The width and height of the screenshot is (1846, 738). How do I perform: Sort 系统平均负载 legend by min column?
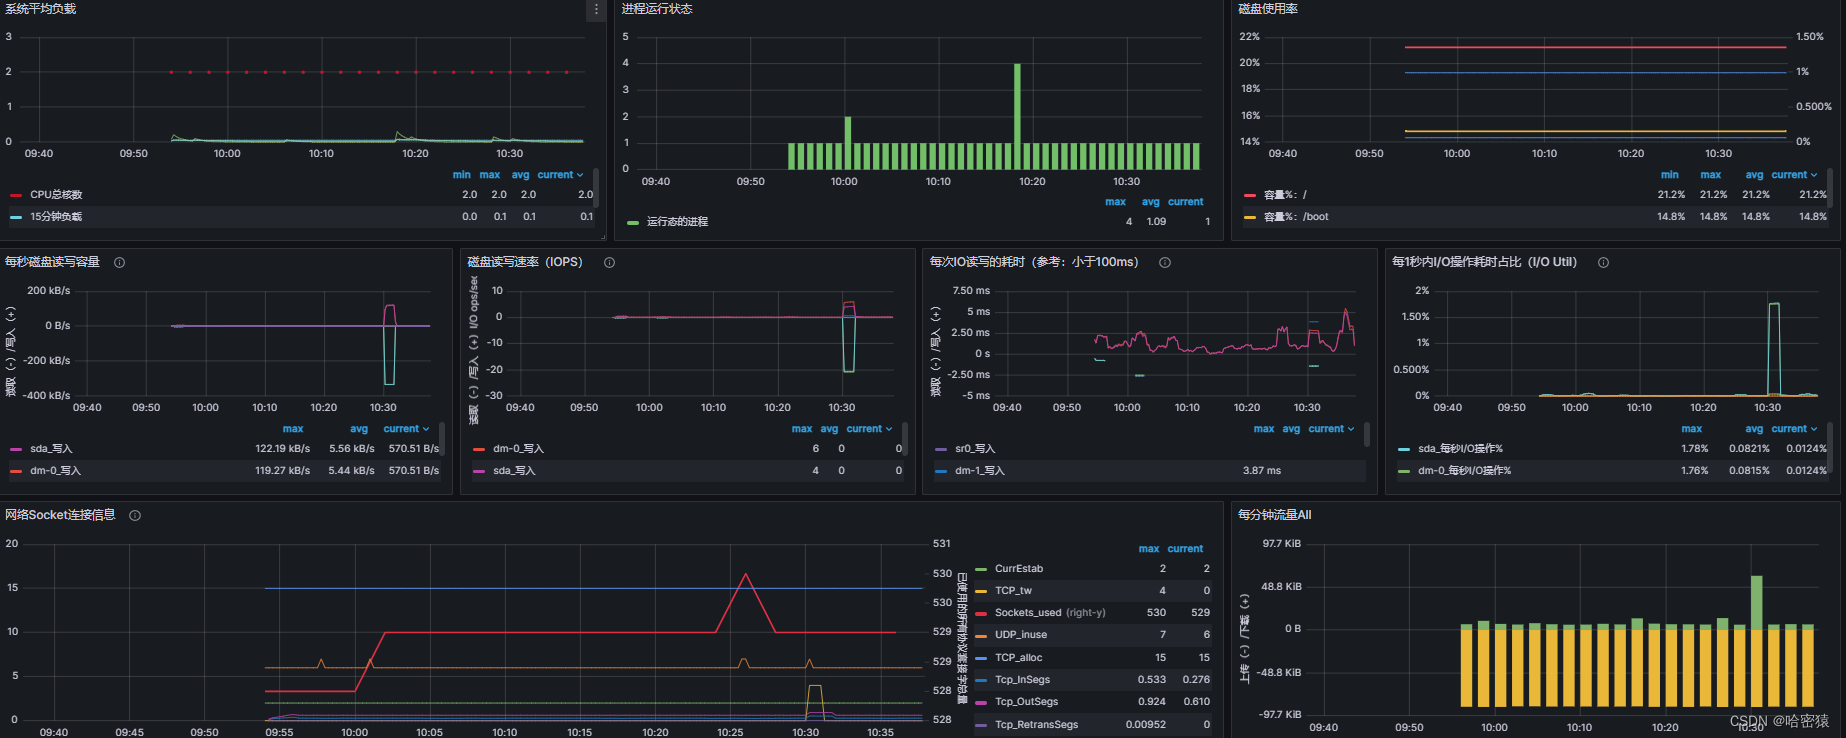(461, 175)
